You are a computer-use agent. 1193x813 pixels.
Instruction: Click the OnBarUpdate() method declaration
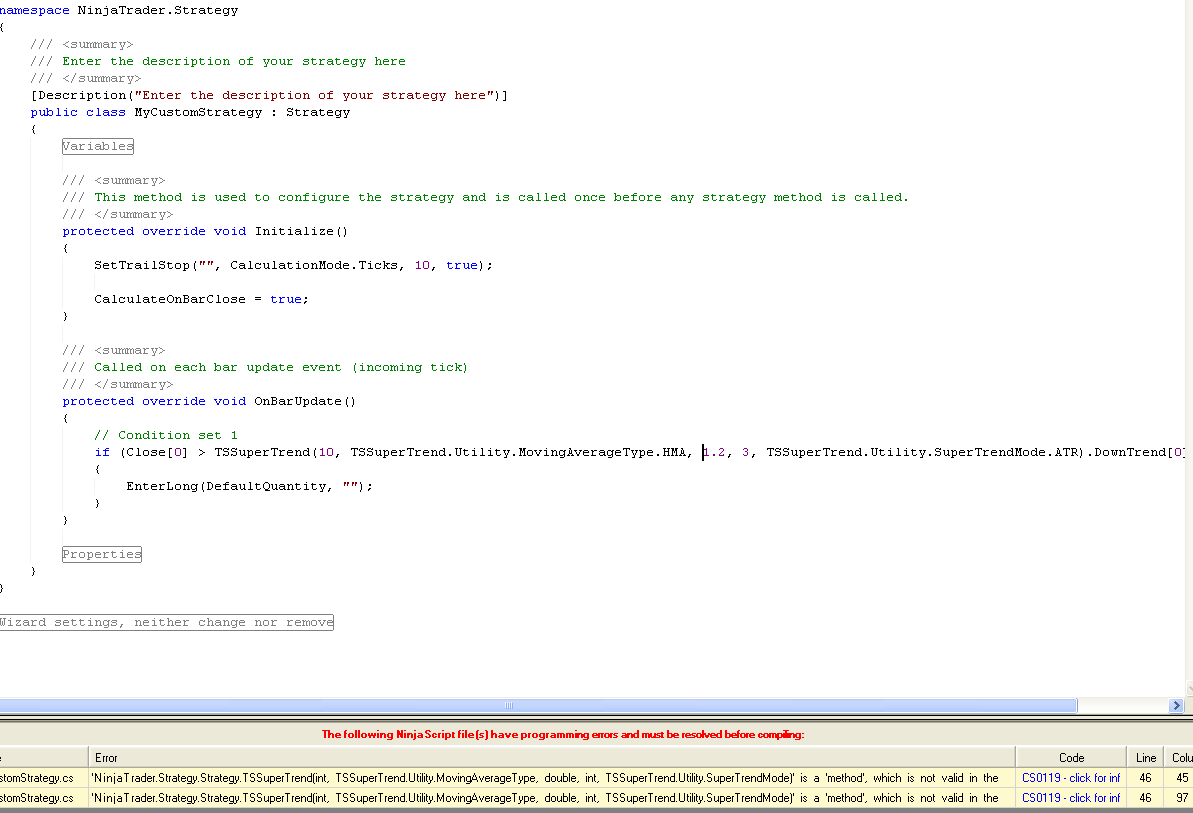(x=209, y=402)
